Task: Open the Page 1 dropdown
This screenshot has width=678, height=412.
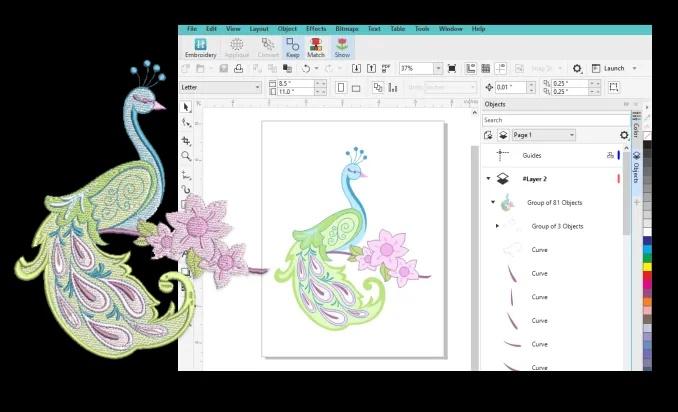Action: click(571, 135)
